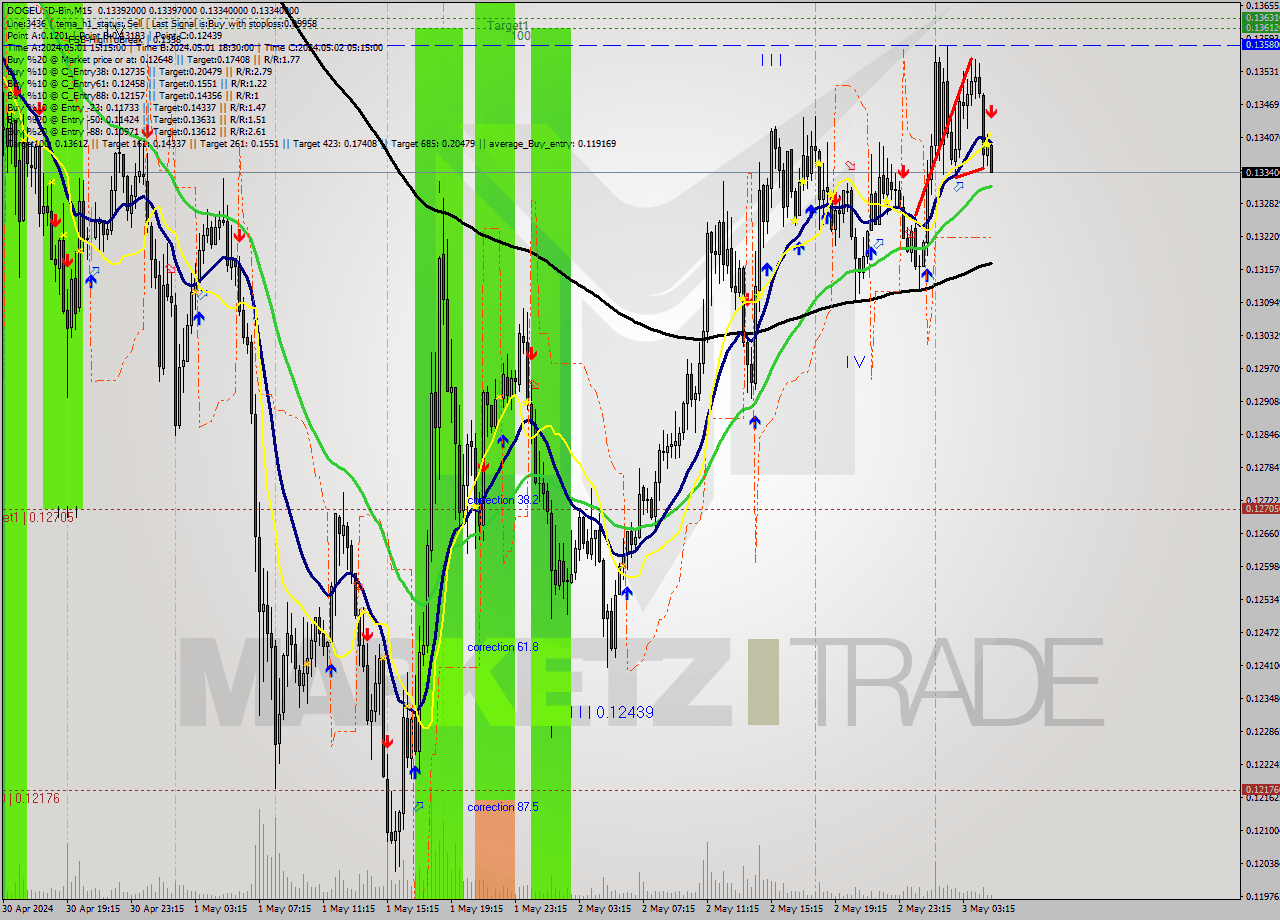The image size is (1280, 920).
Task: Click the '1 May 03:15' time label
Action: [221, 908]
